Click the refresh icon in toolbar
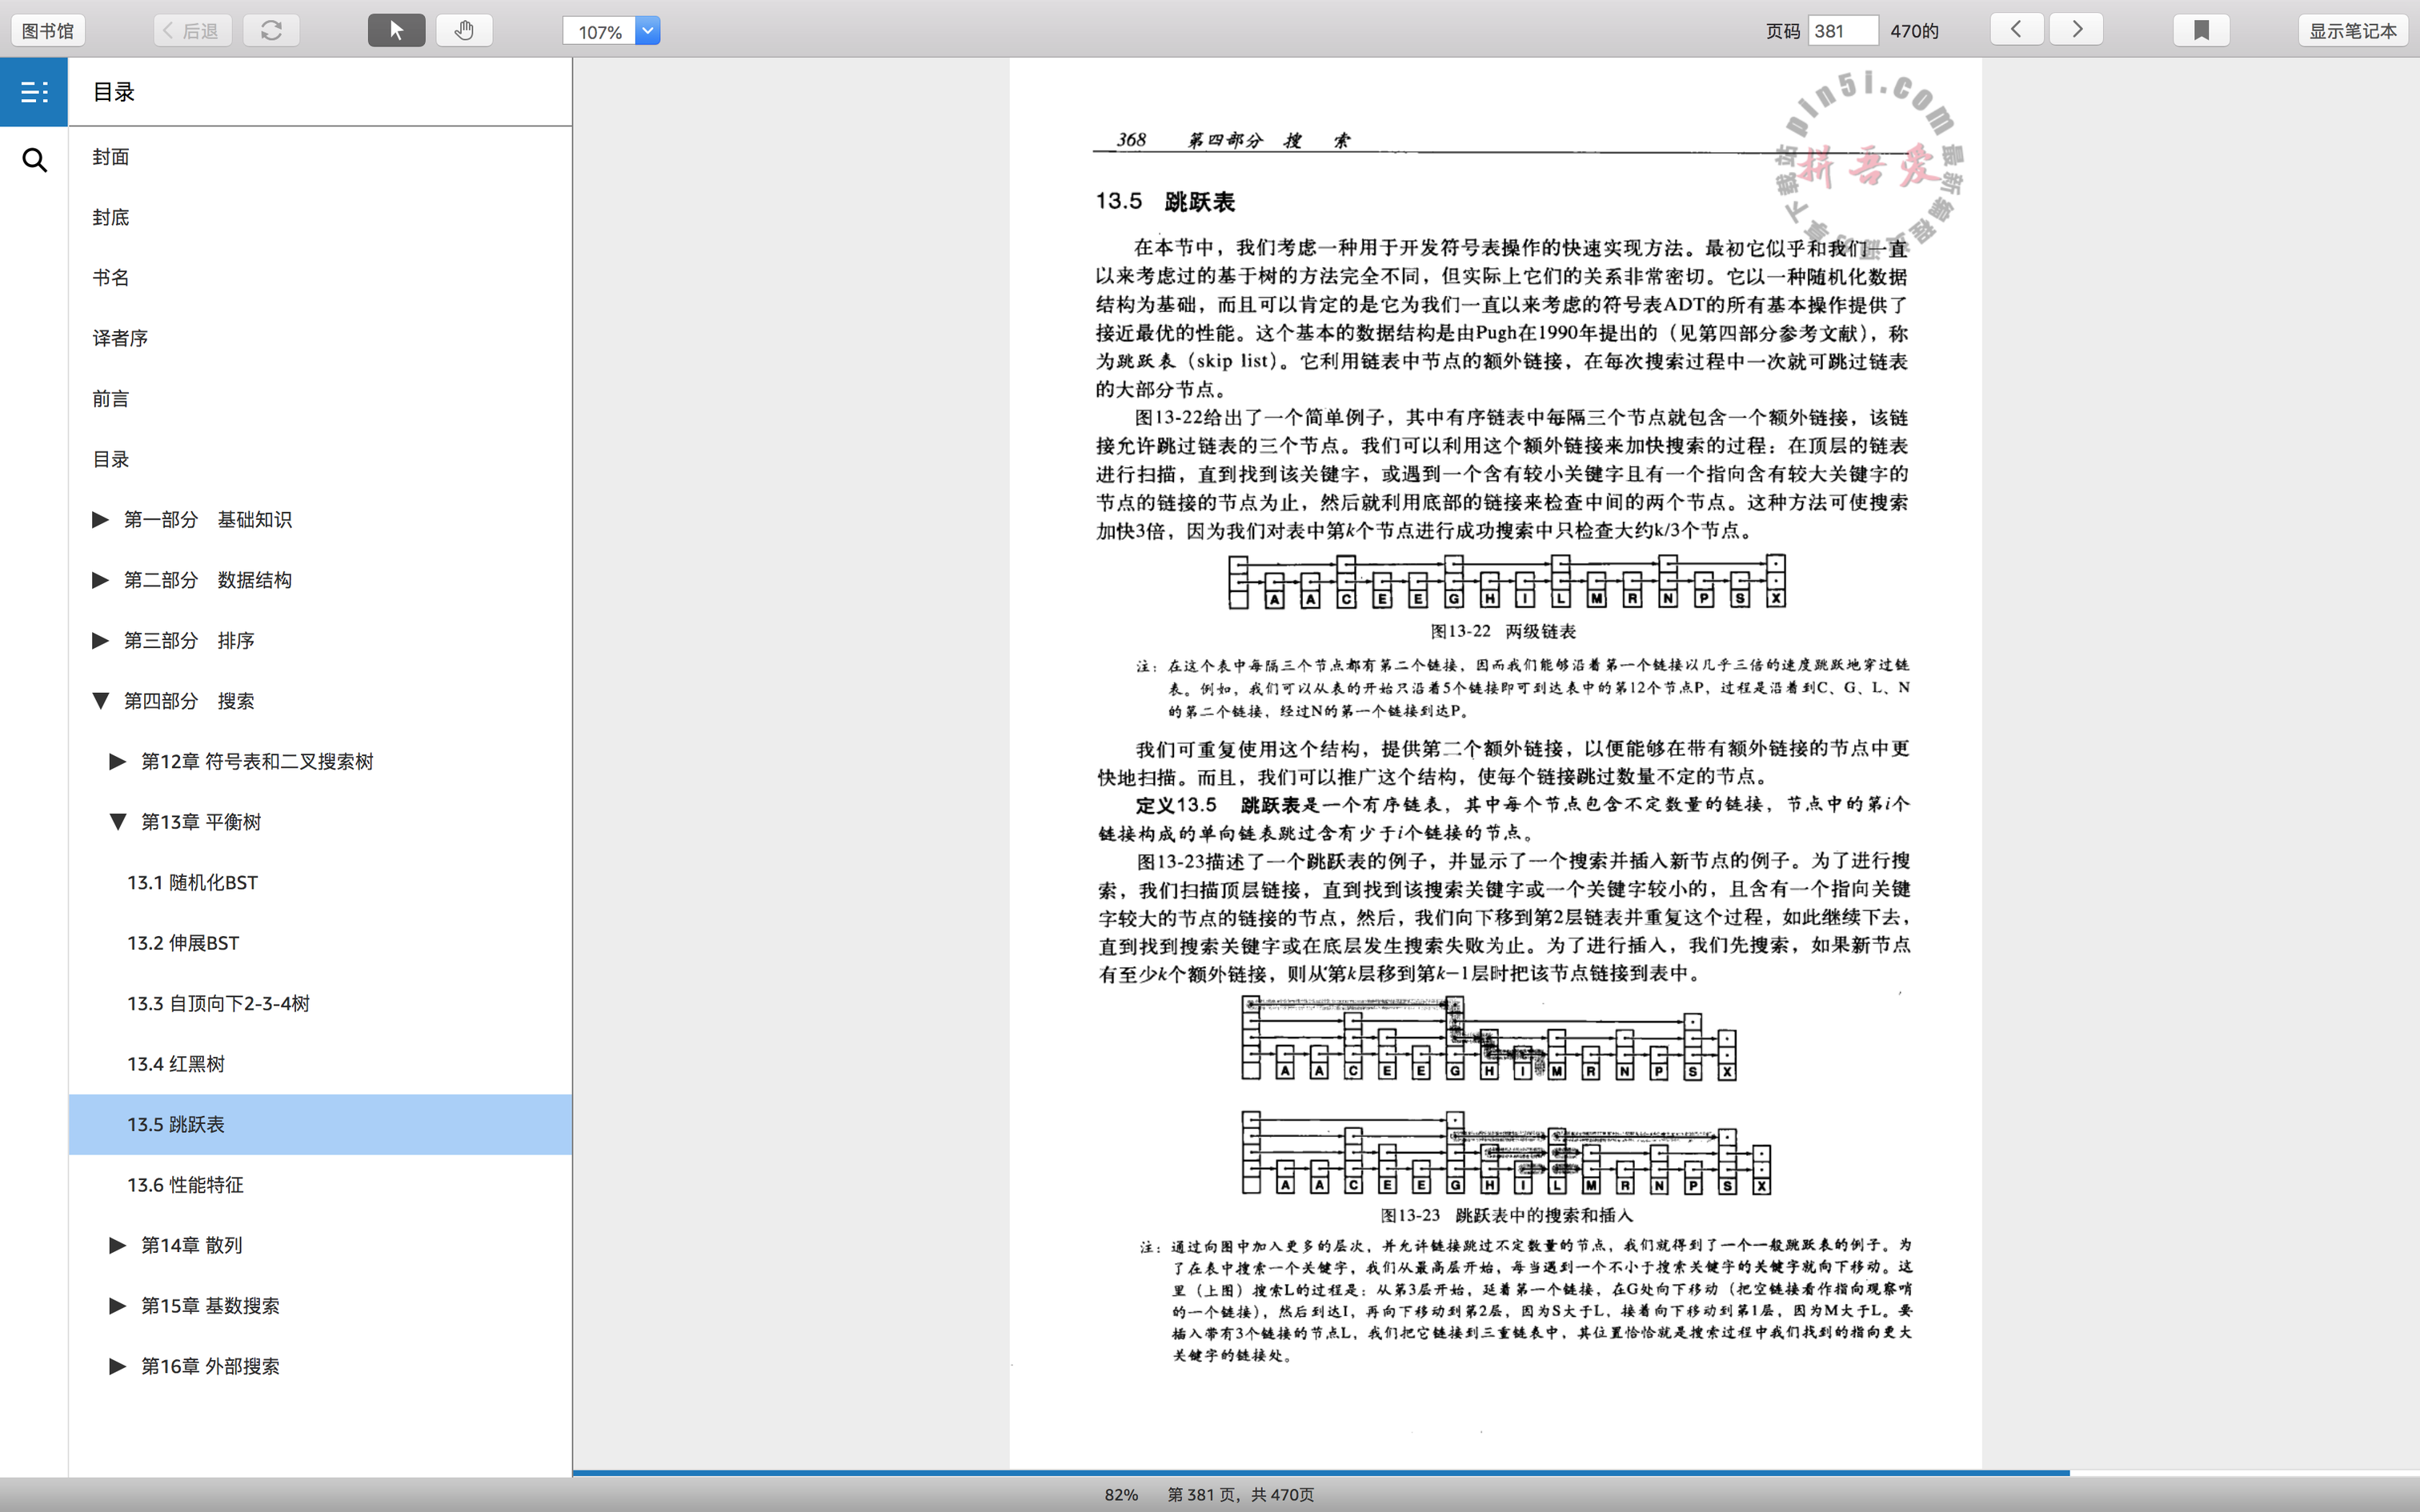2420x1512 pixels. pyautogui.click(x=271, y=30)
